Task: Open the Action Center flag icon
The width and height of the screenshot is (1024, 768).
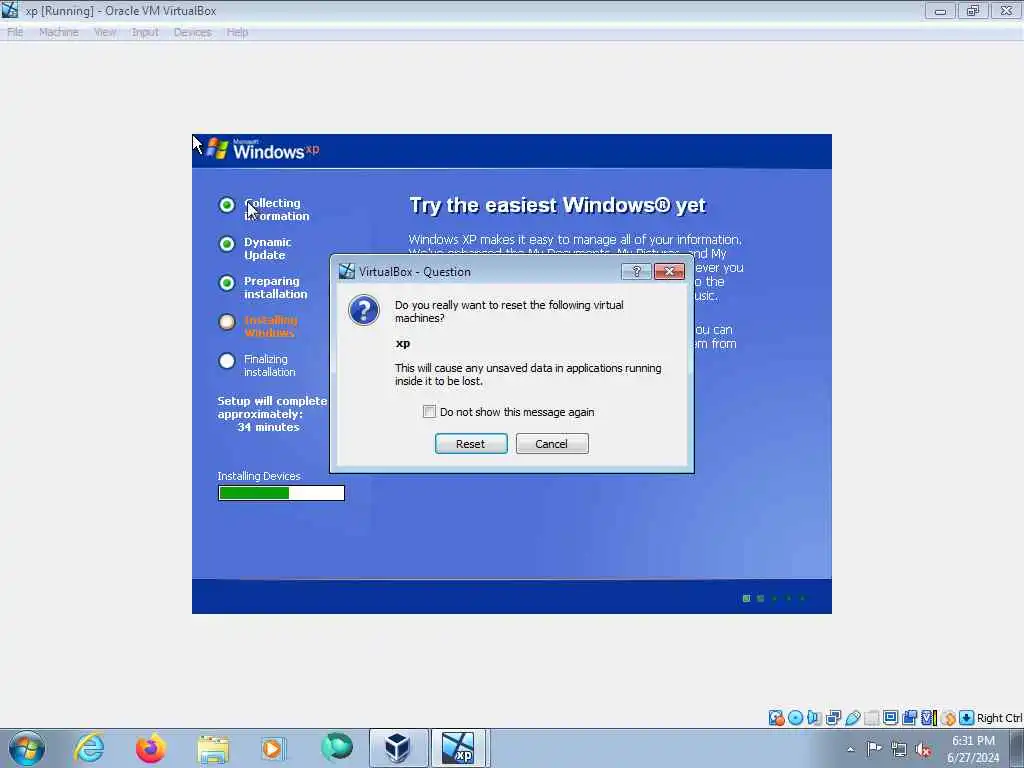Action: [x=874, y=748]
